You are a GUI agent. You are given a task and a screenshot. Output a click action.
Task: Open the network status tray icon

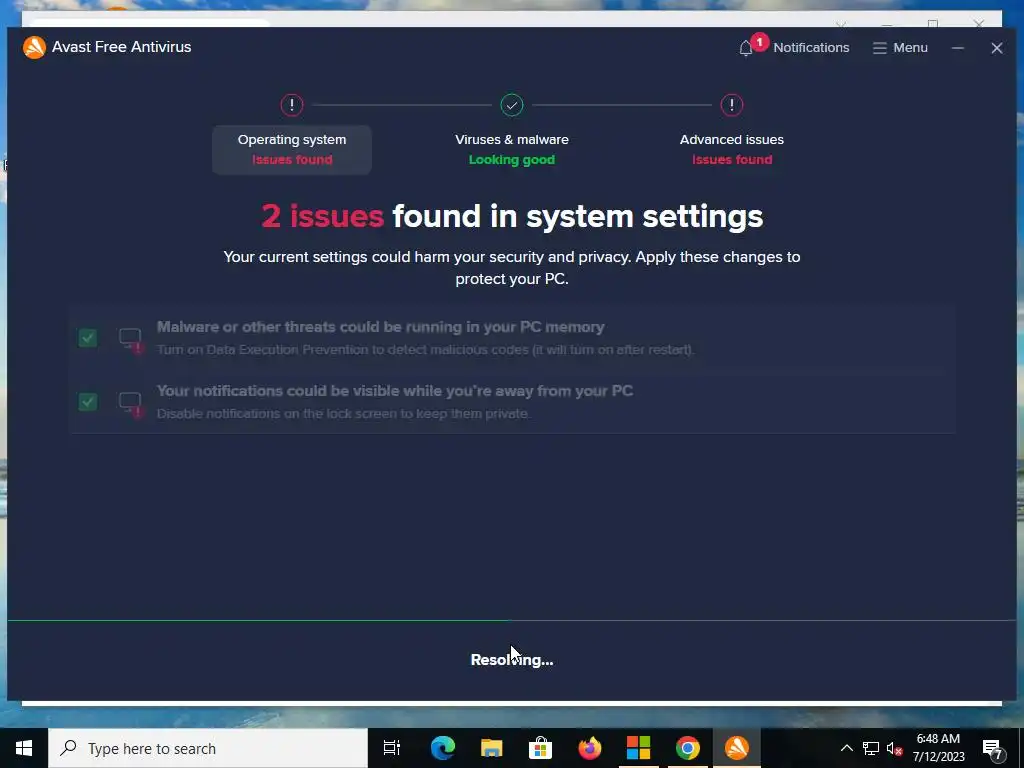(871, 748)
